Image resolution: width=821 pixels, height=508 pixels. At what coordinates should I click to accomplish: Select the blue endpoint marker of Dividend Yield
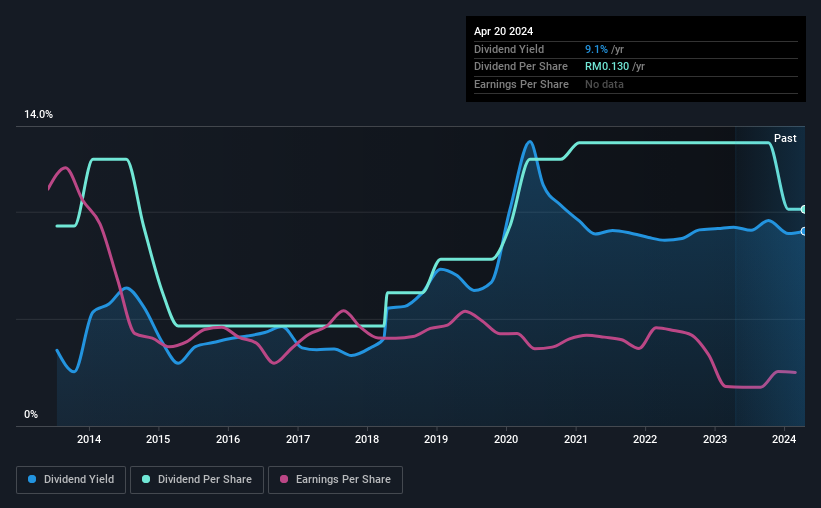coord(803,231)
